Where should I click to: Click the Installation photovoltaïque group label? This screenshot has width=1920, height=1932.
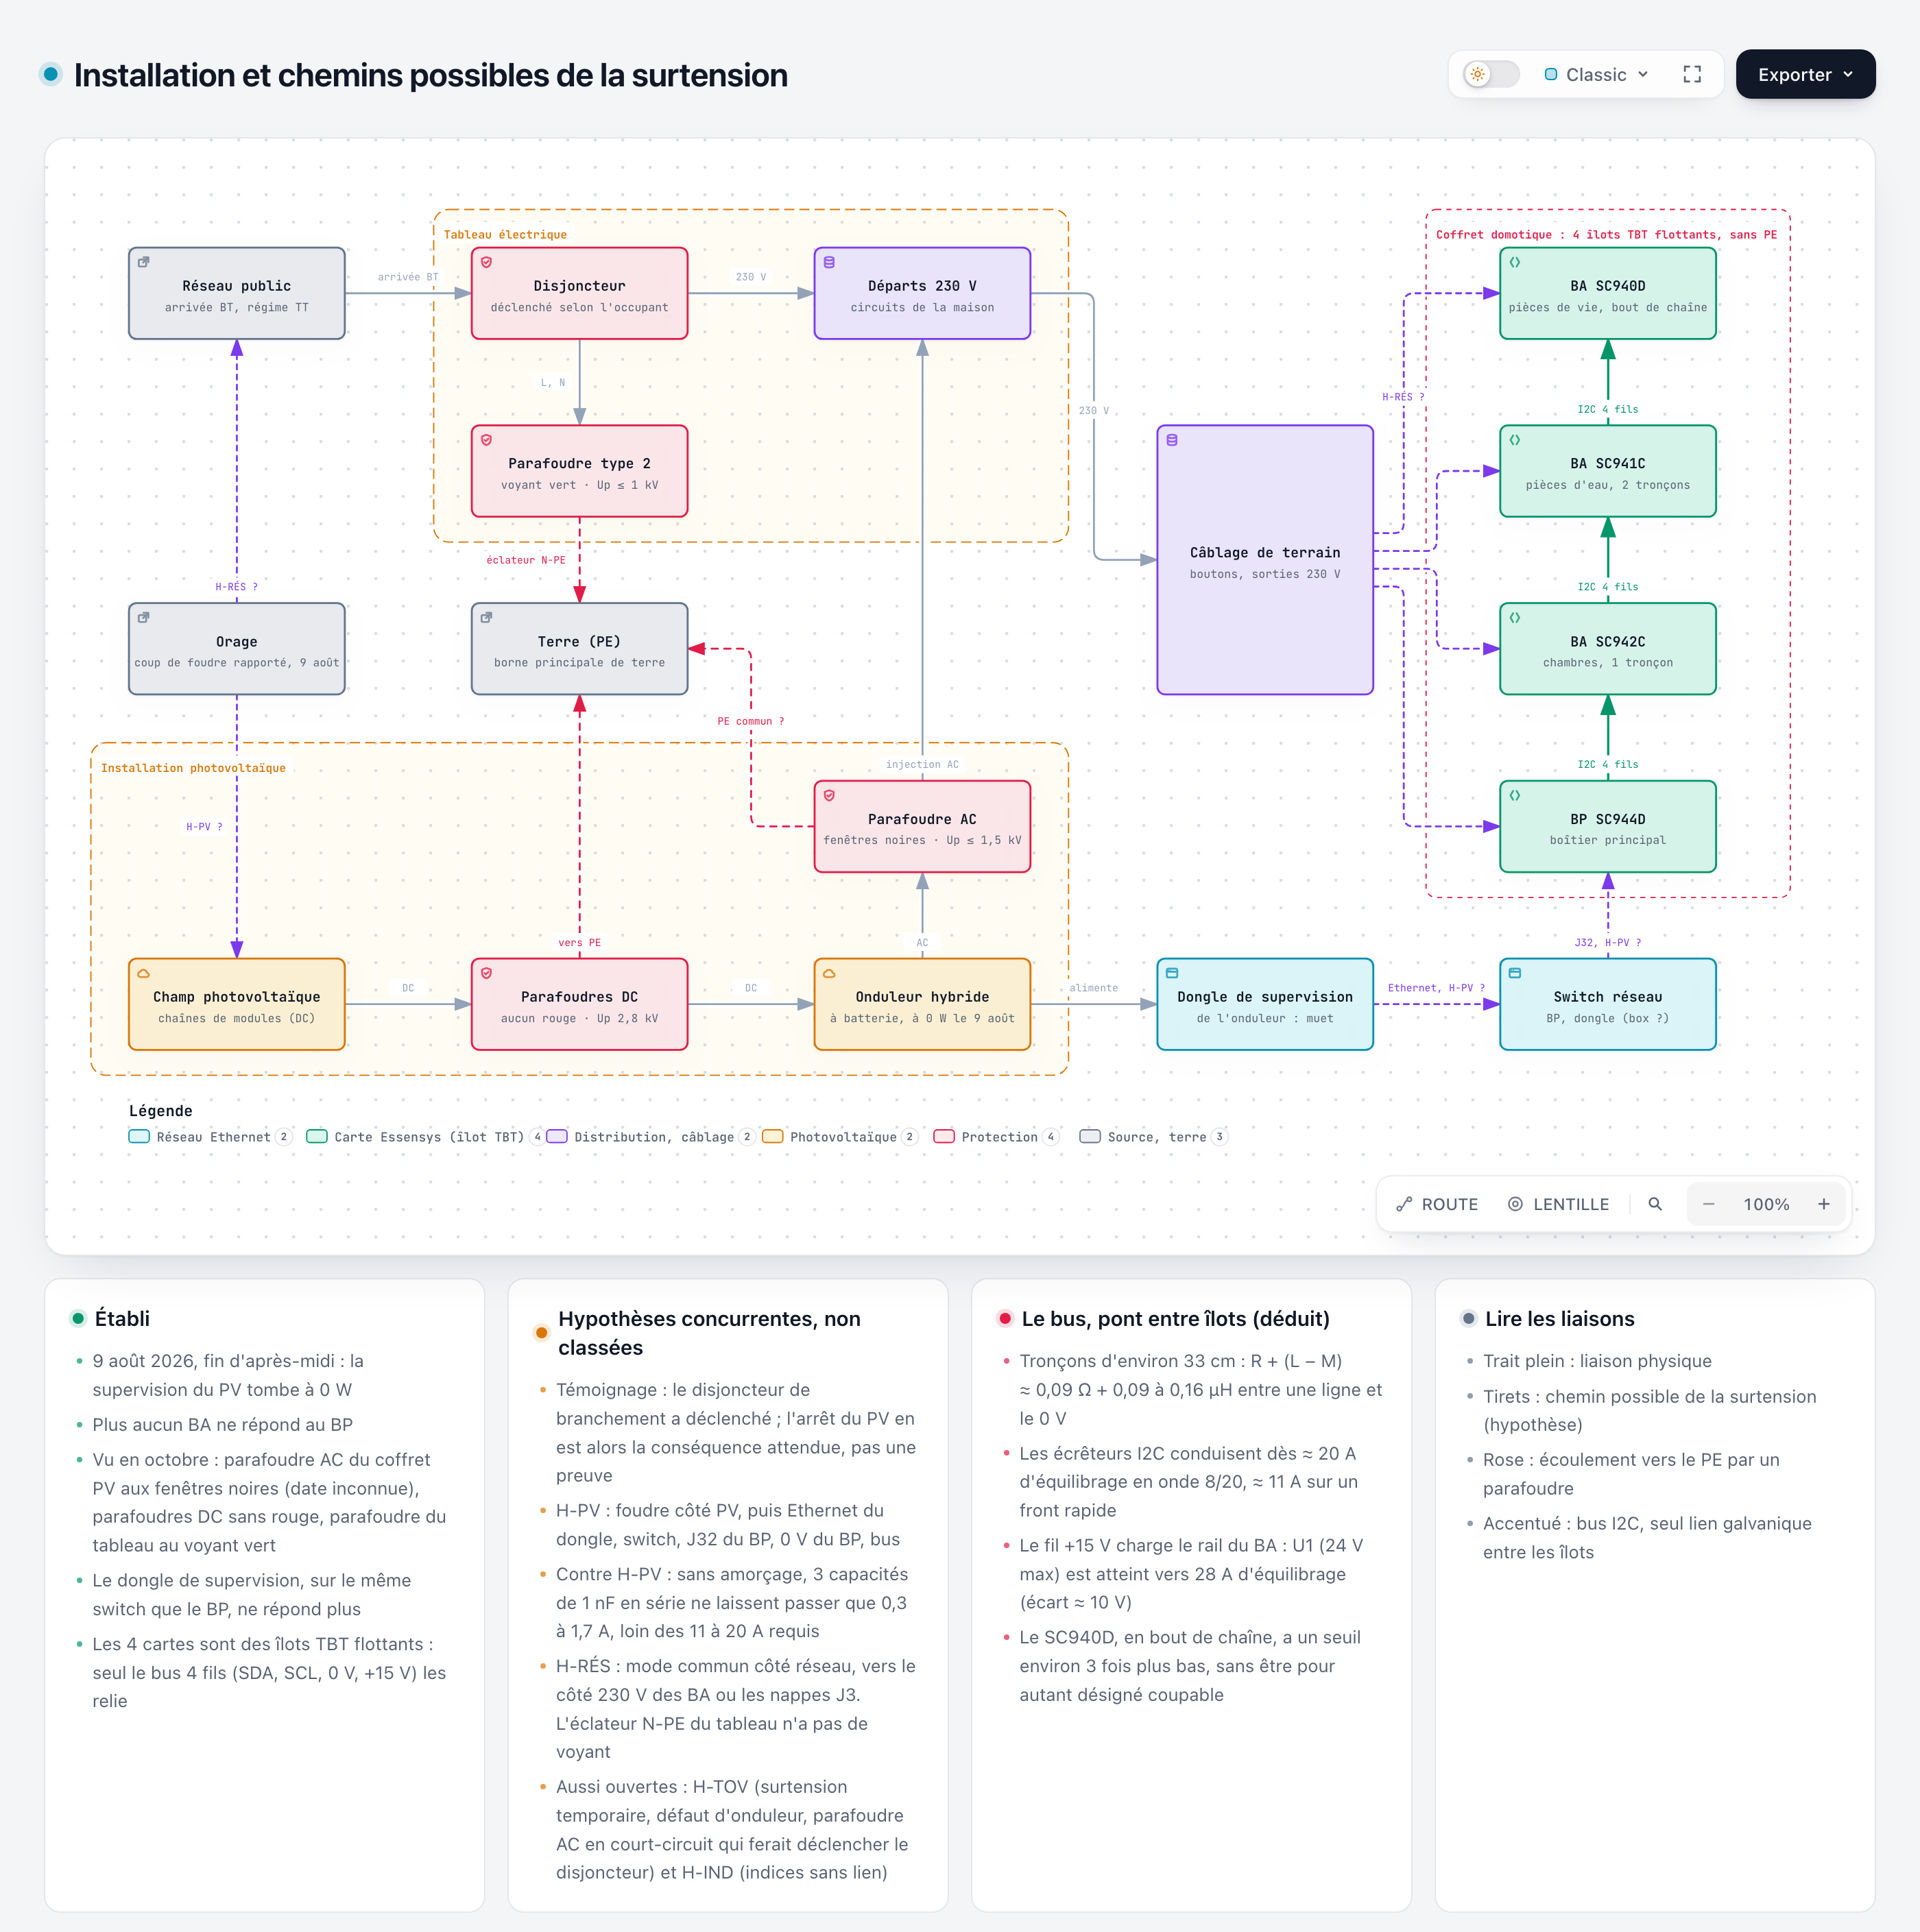(x=193, y=767)
